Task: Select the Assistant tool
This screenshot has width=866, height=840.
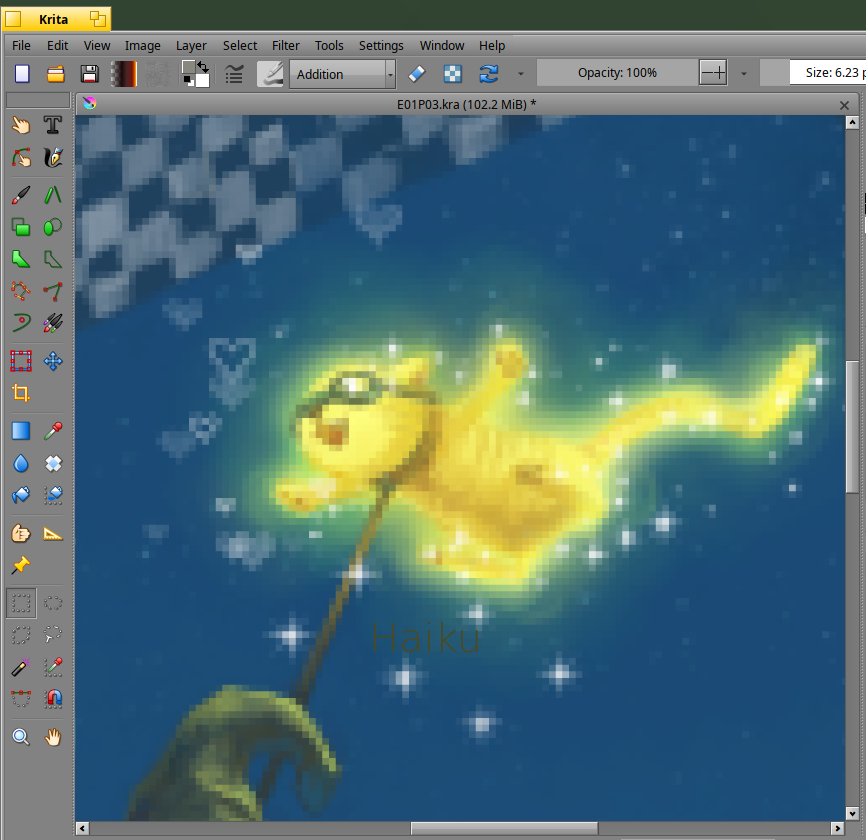Action: point(21,533)
